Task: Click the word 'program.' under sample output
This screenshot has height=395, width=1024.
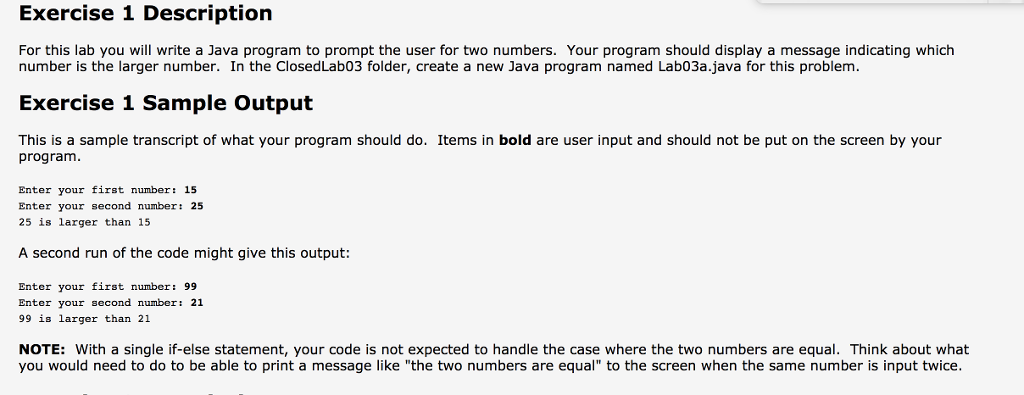Action: (x=50, y=157)
